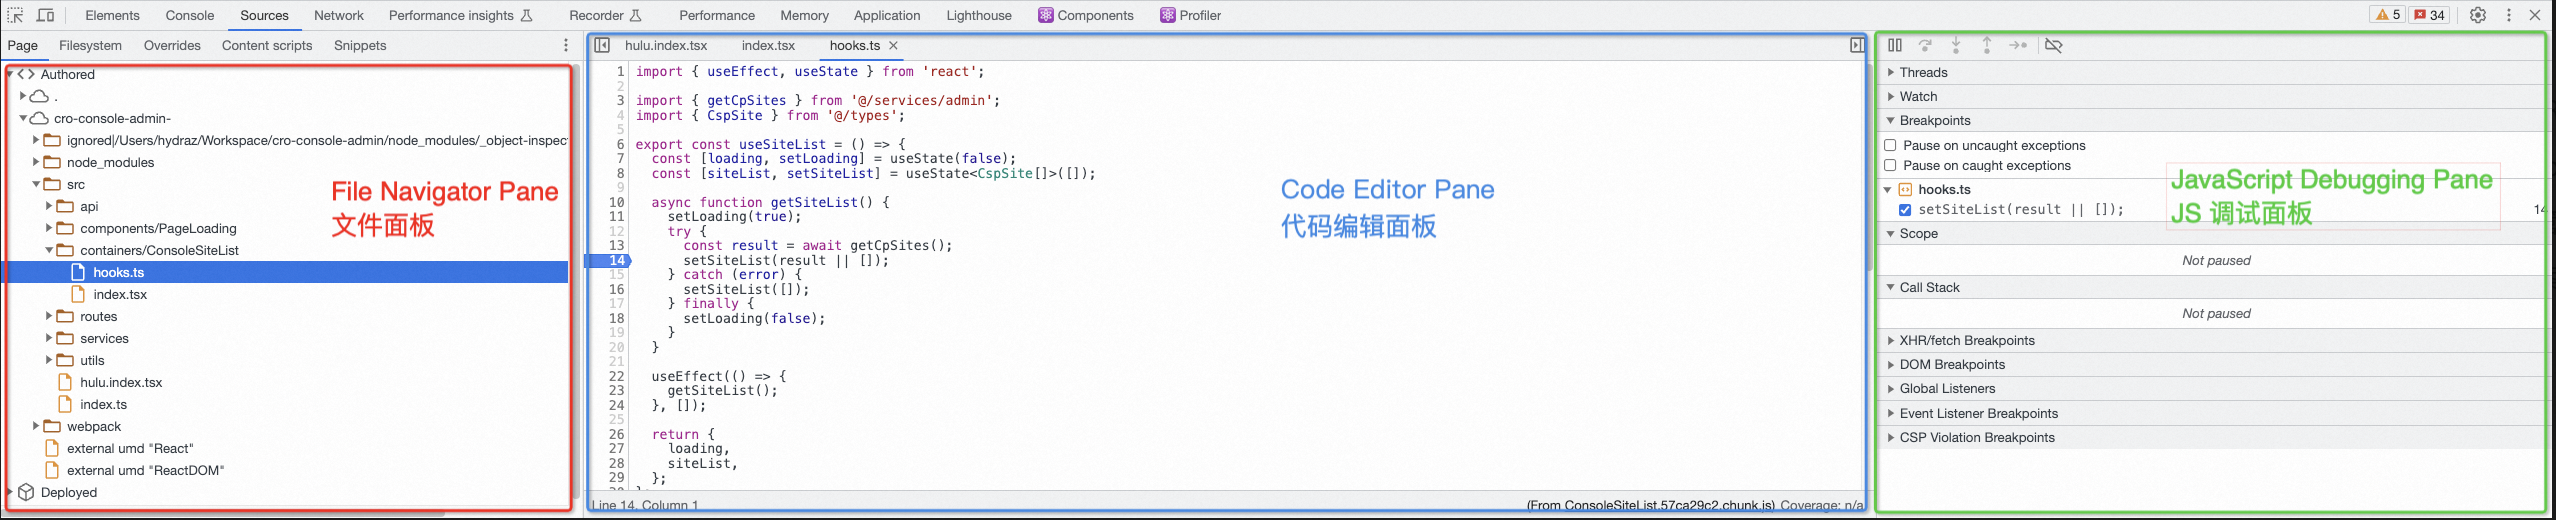Screen dimensions: 2556x520
Task: Switch to Overrides navigator tab
Action: click(172, 45)
